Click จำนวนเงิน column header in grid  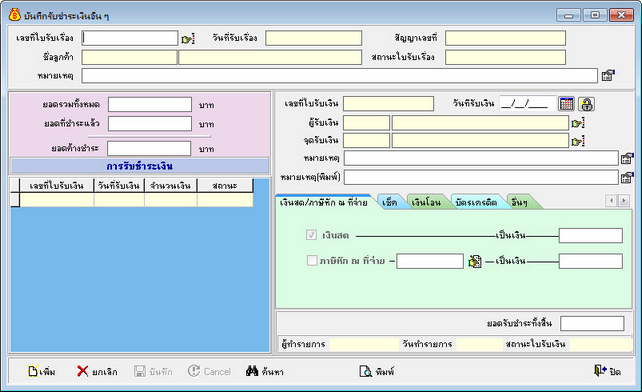[171, 186]
